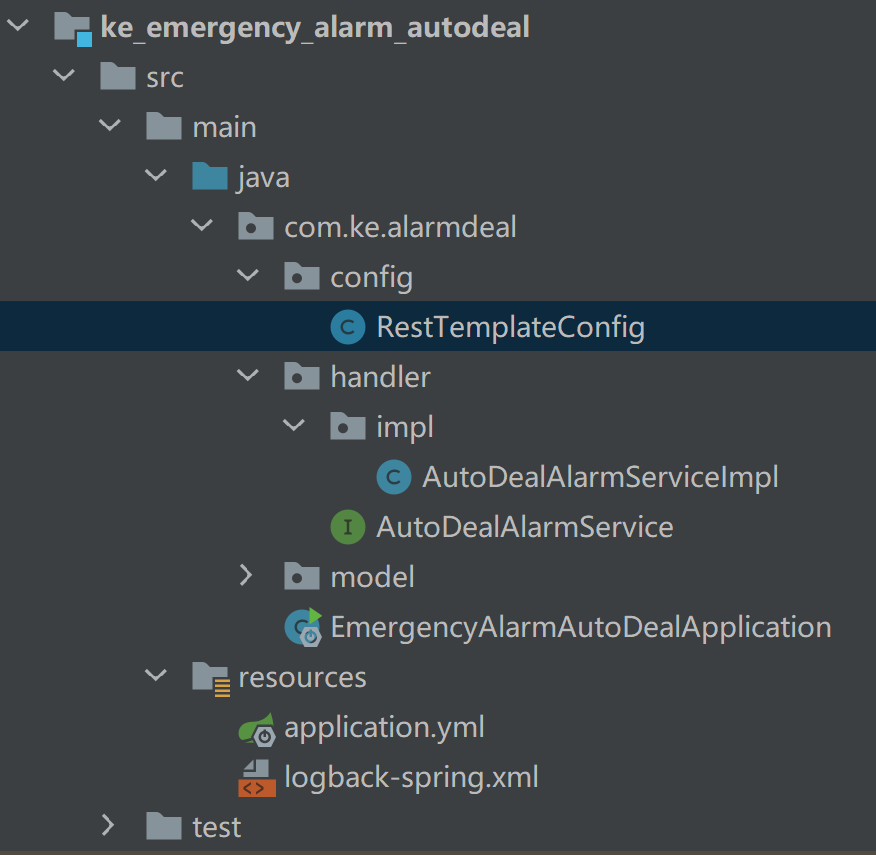
Task: Click the XML file icon for logback-spring.xml
Action: [x=256, y=776]
